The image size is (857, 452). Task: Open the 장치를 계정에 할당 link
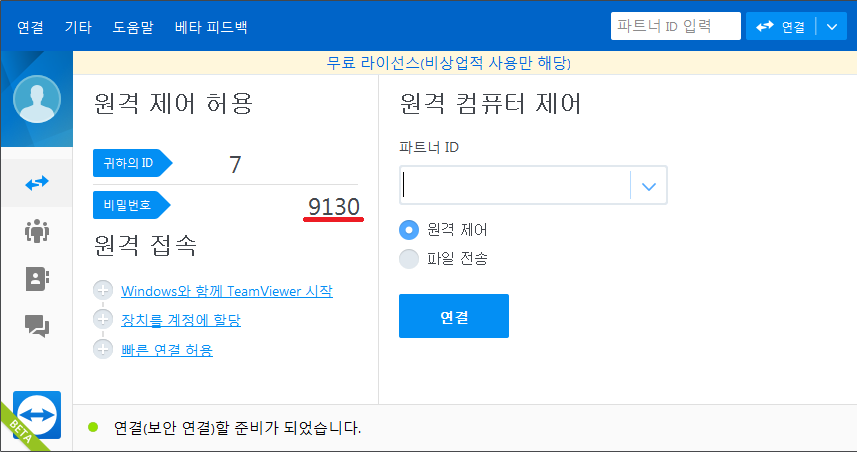click(180, 320)
